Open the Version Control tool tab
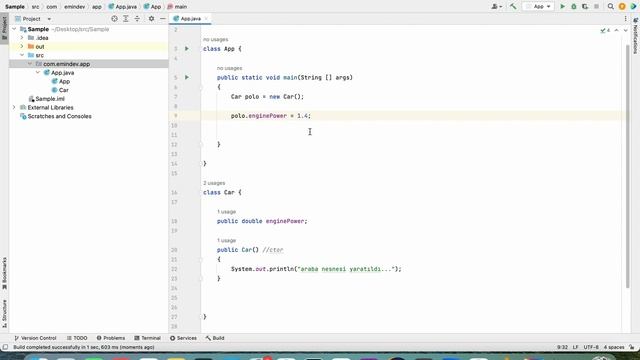The height and width of the screenshot is (360, 640). click(x=35, y=338)
